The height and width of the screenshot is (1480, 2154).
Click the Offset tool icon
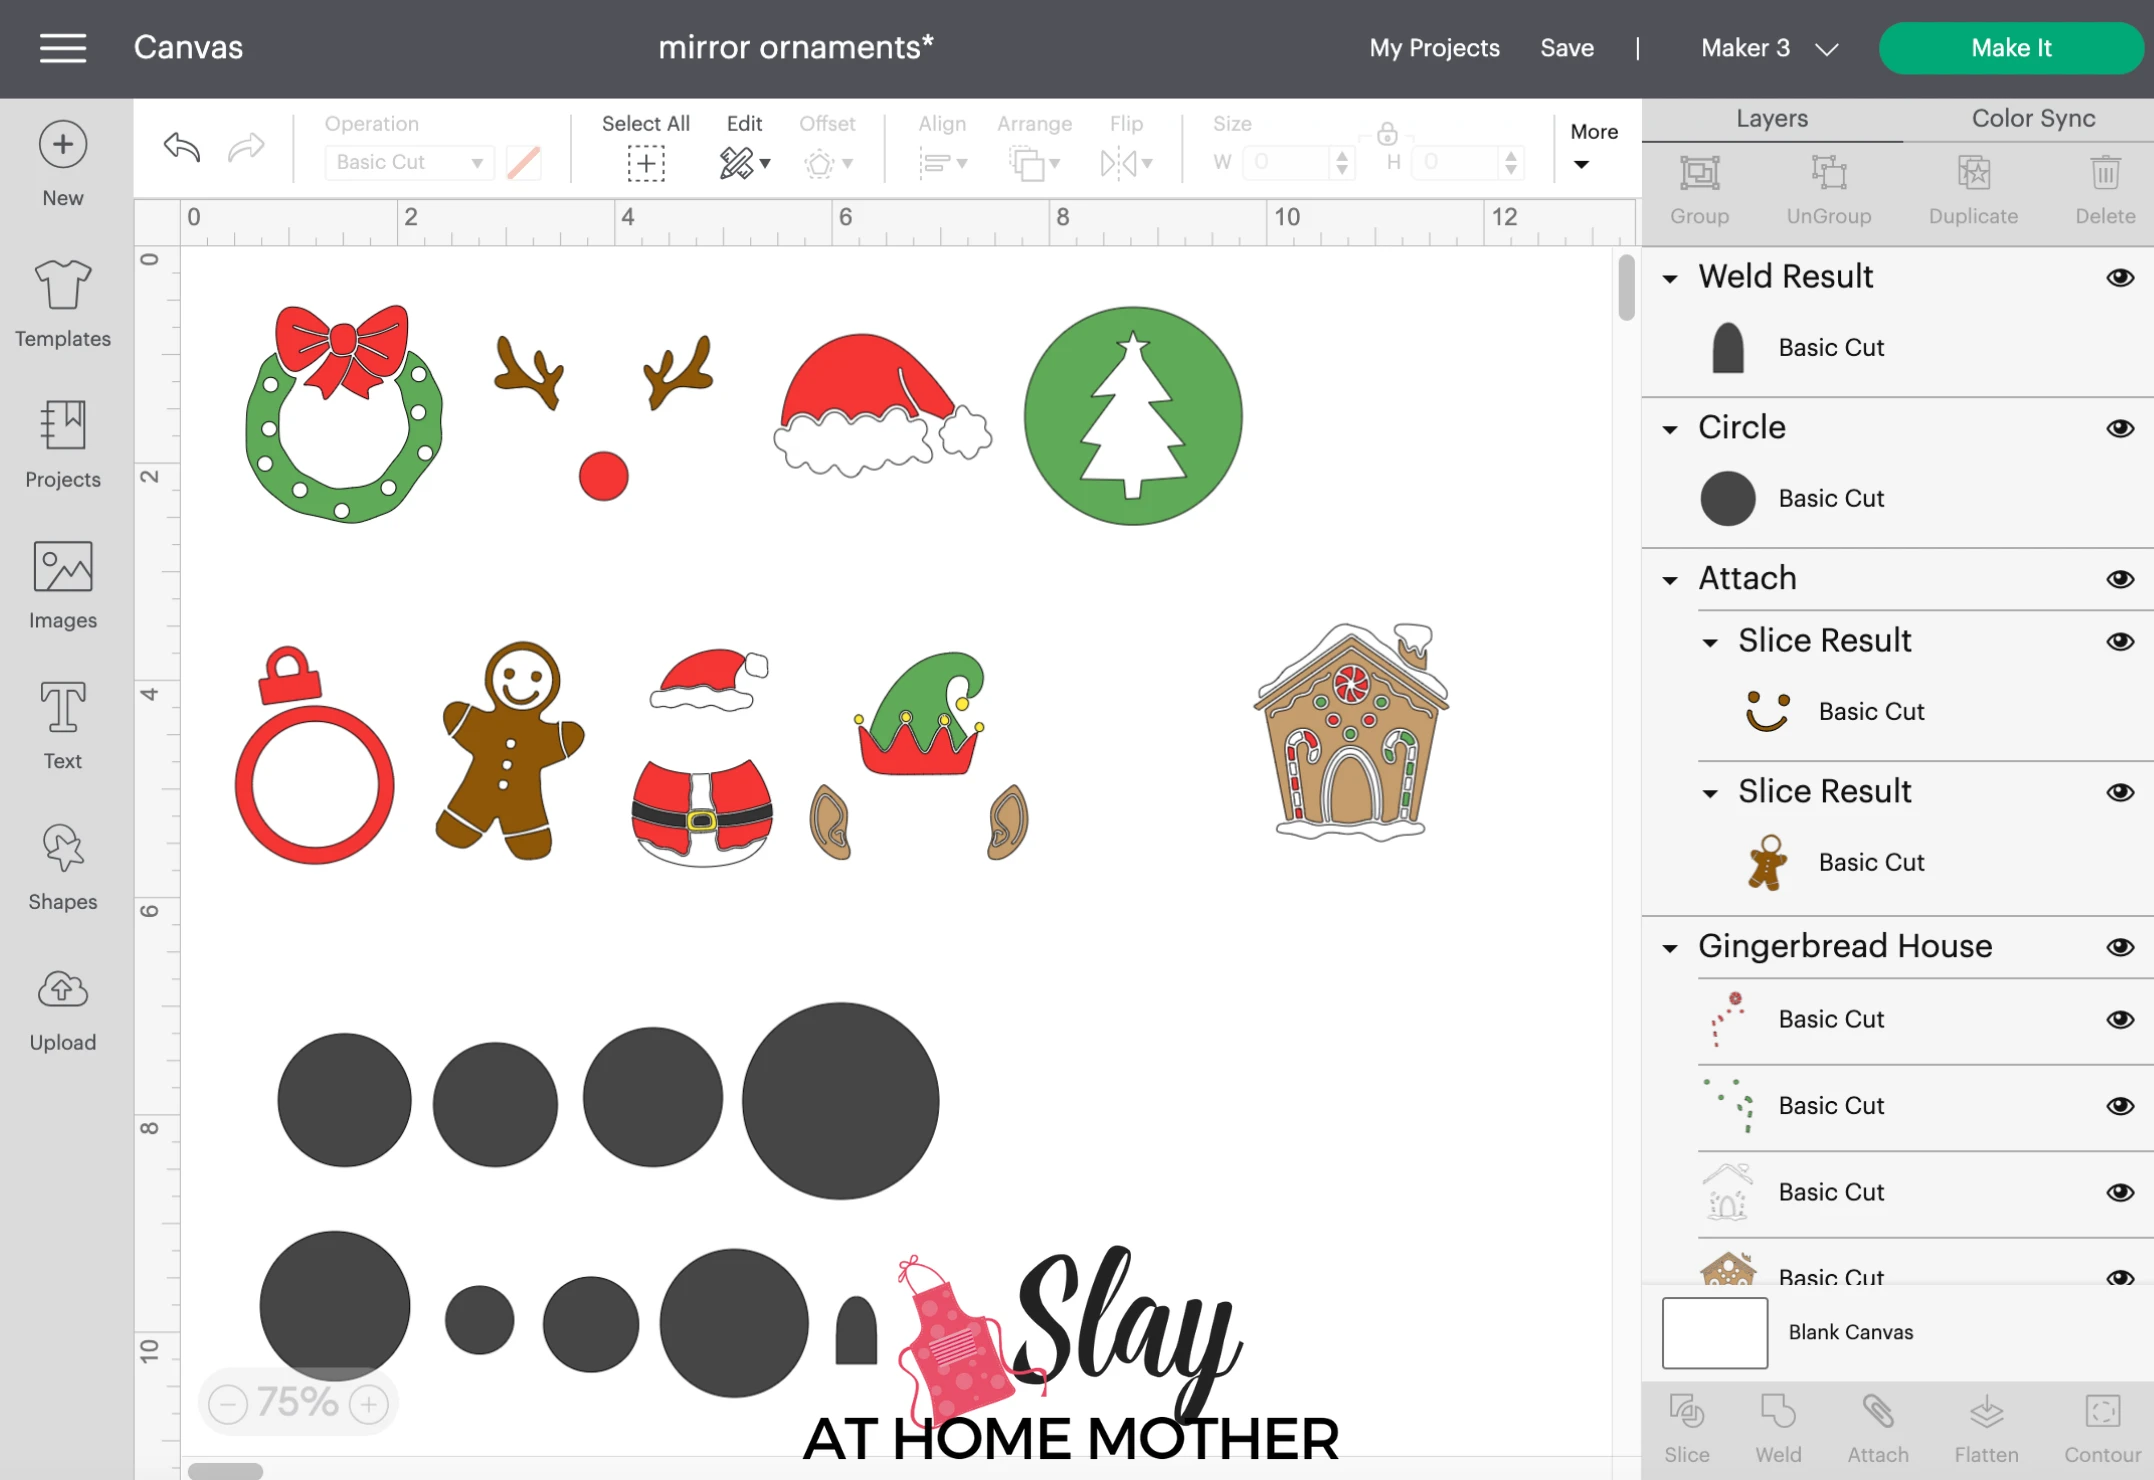pyautogui.click(x=827, y=163)
